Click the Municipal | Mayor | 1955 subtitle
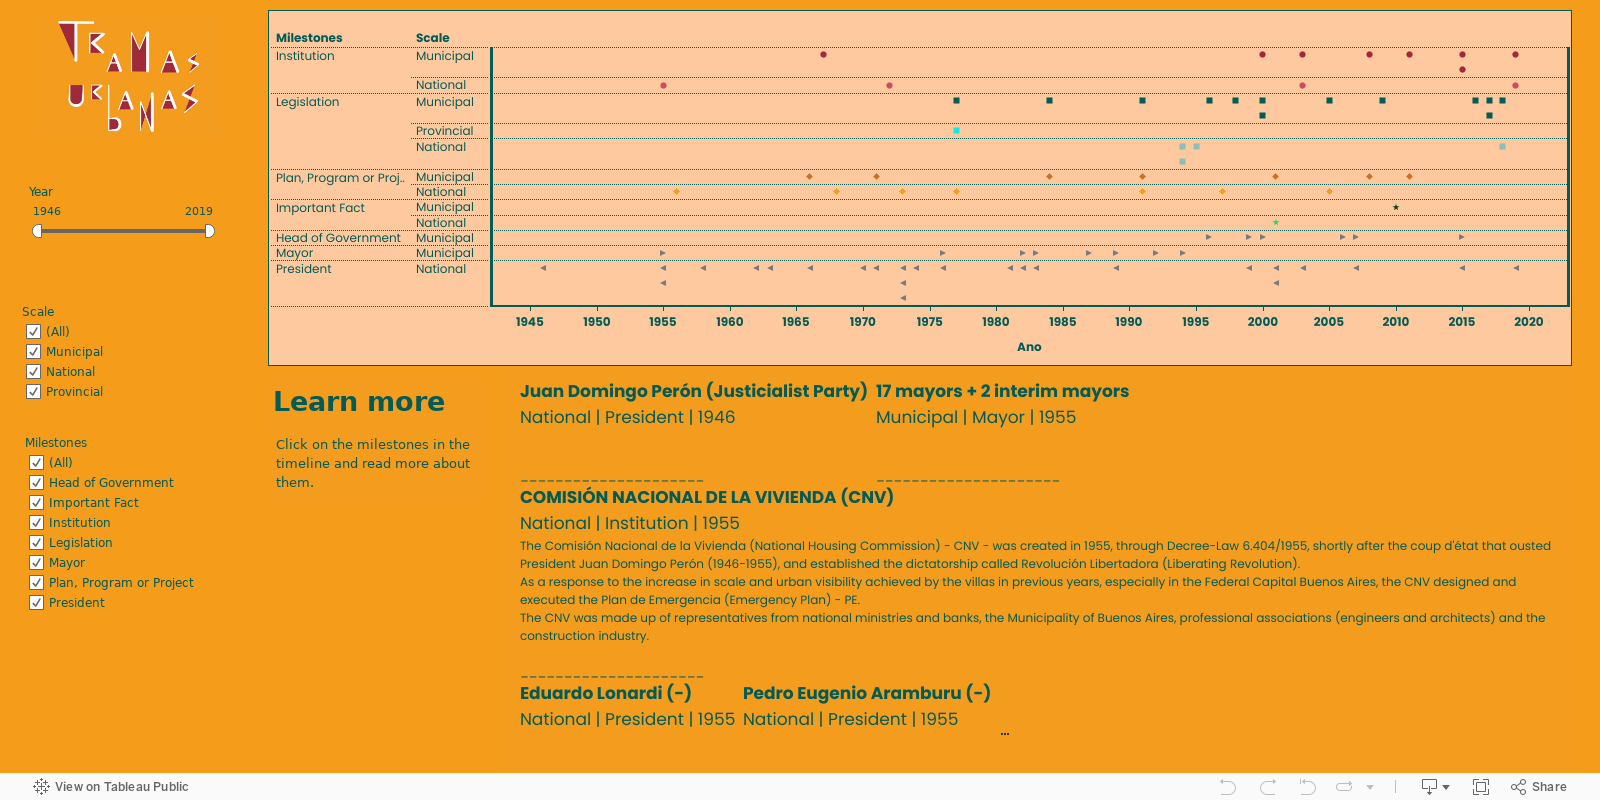1600x800 pixels. (x=976, y=417)
